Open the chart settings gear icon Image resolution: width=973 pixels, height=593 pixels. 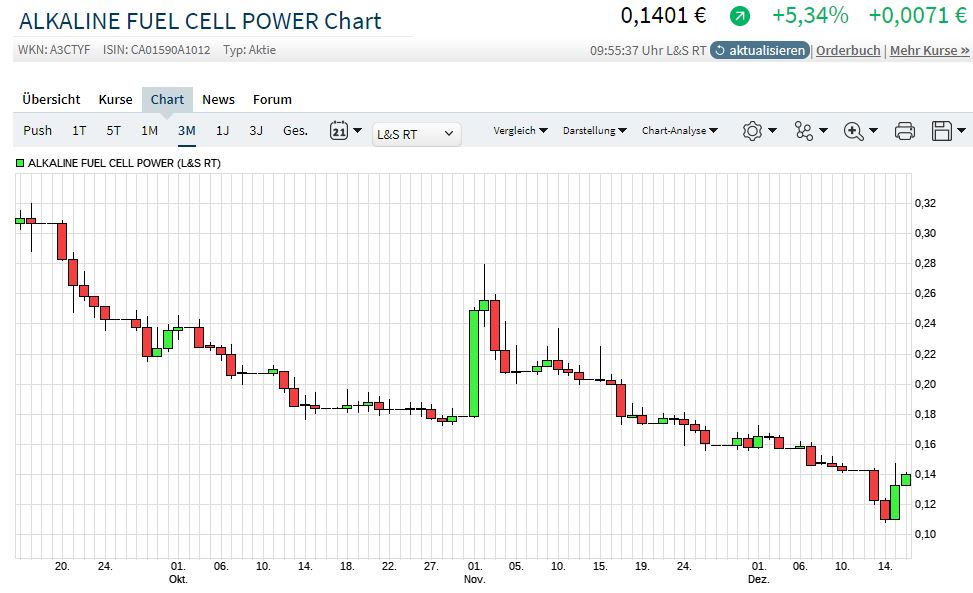(x=752, y=131)
